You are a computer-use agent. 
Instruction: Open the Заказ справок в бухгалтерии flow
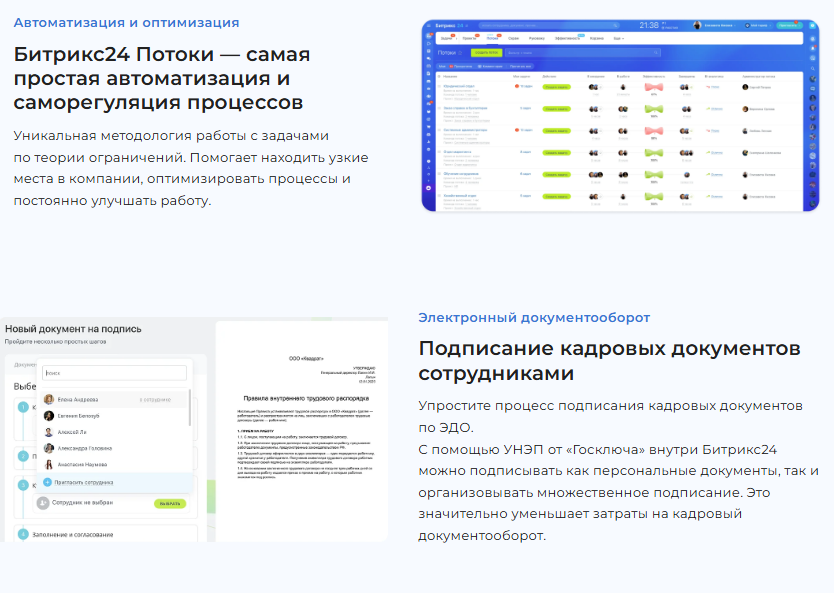pyautogui.click(x=465, y=108)
